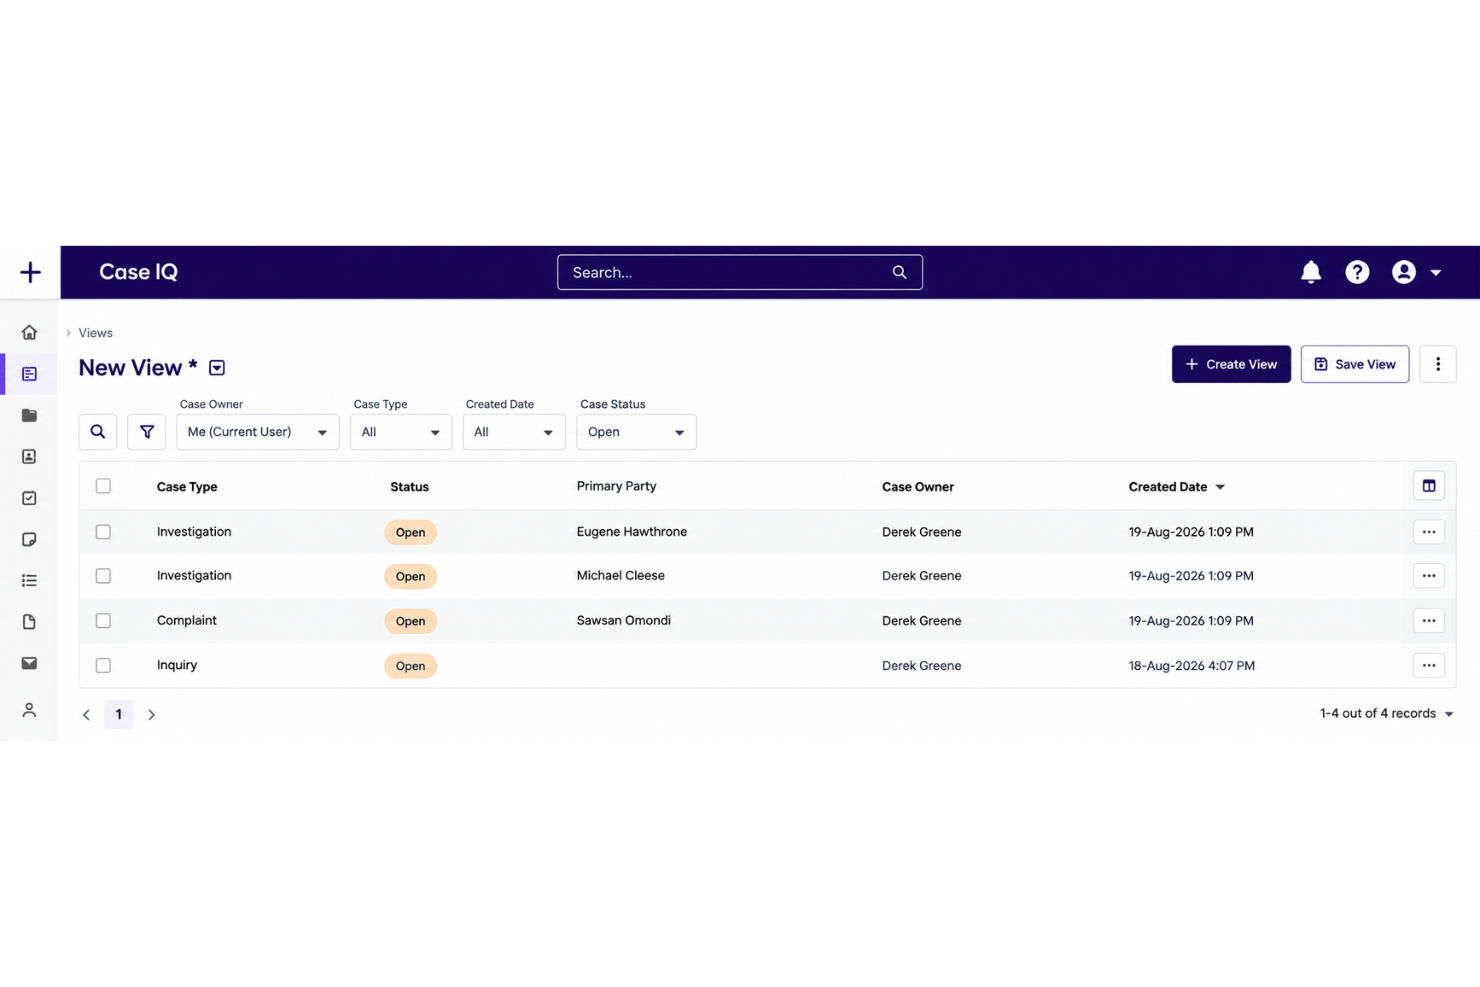The image size is (1480, 987).
Task: Go to Home via sidebar house icon
Action: click(x=29, y=332)
